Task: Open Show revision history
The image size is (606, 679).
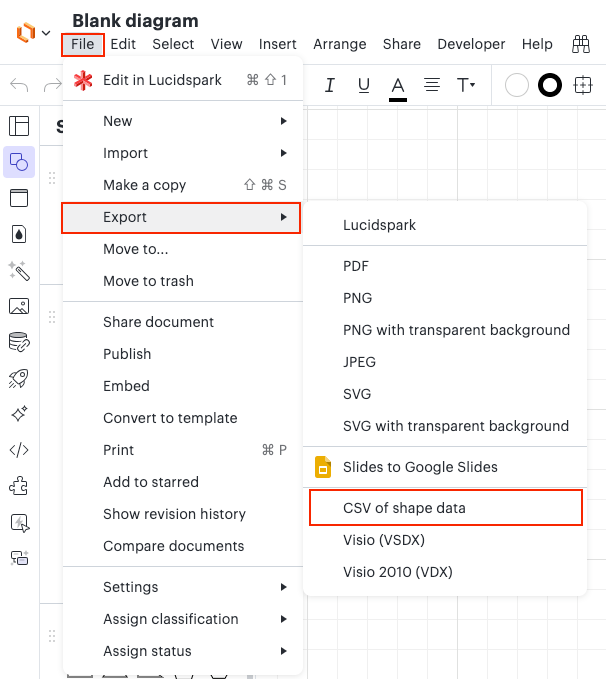Action: coord(182,515)
